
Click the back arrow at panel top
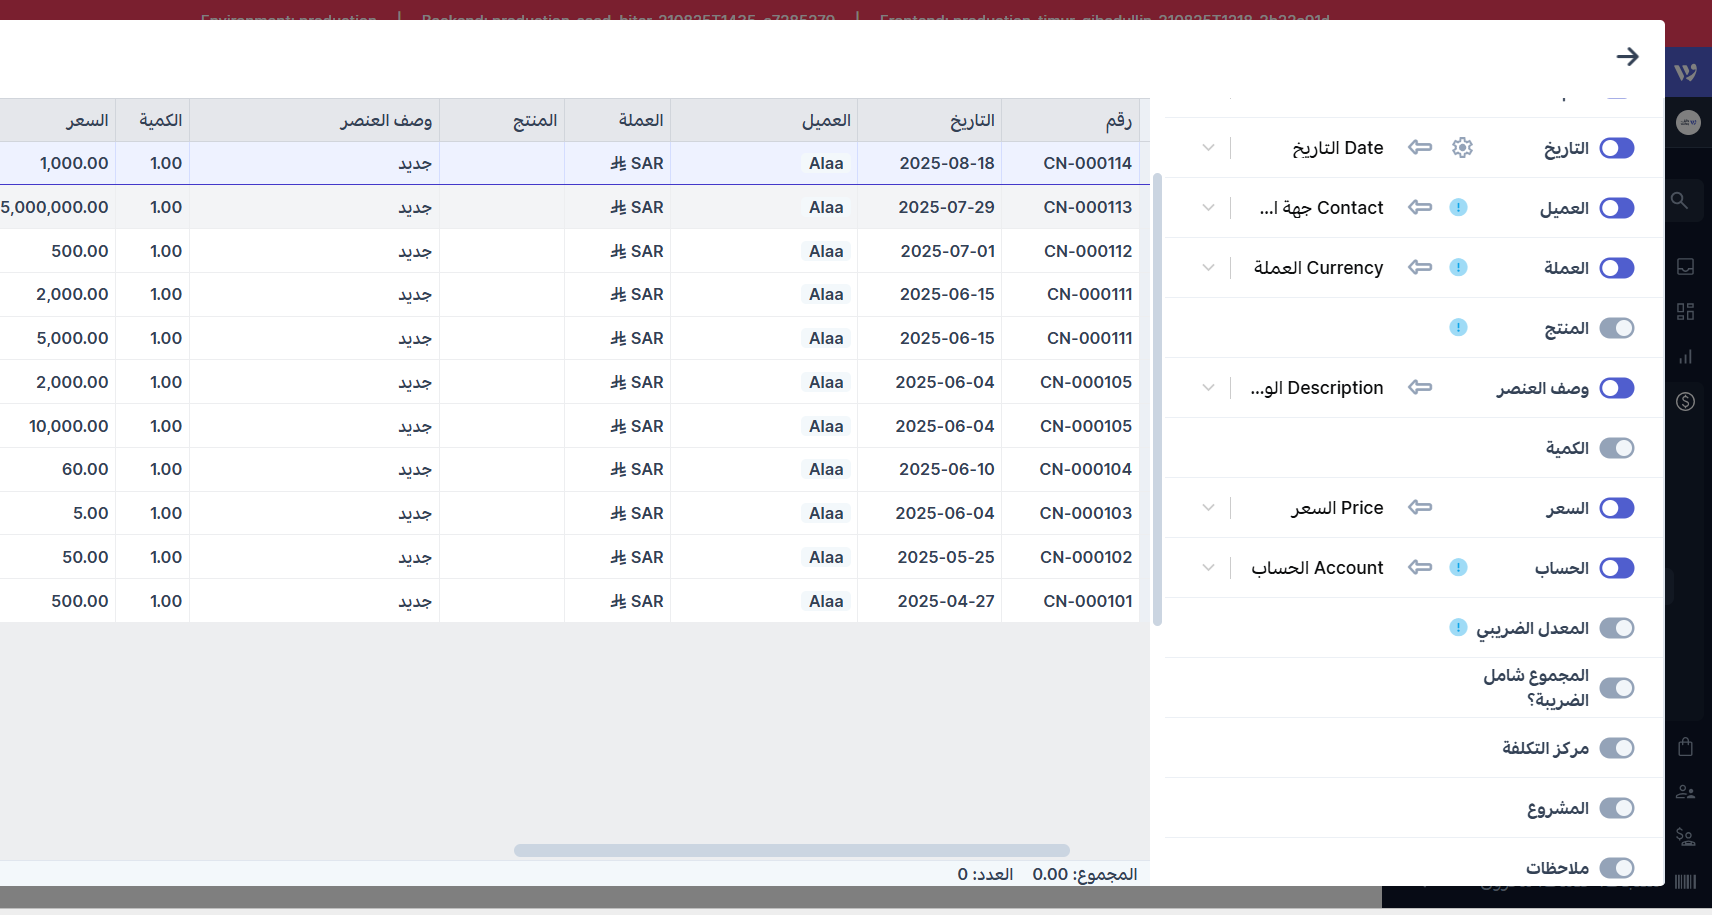tap(1627, 57)
